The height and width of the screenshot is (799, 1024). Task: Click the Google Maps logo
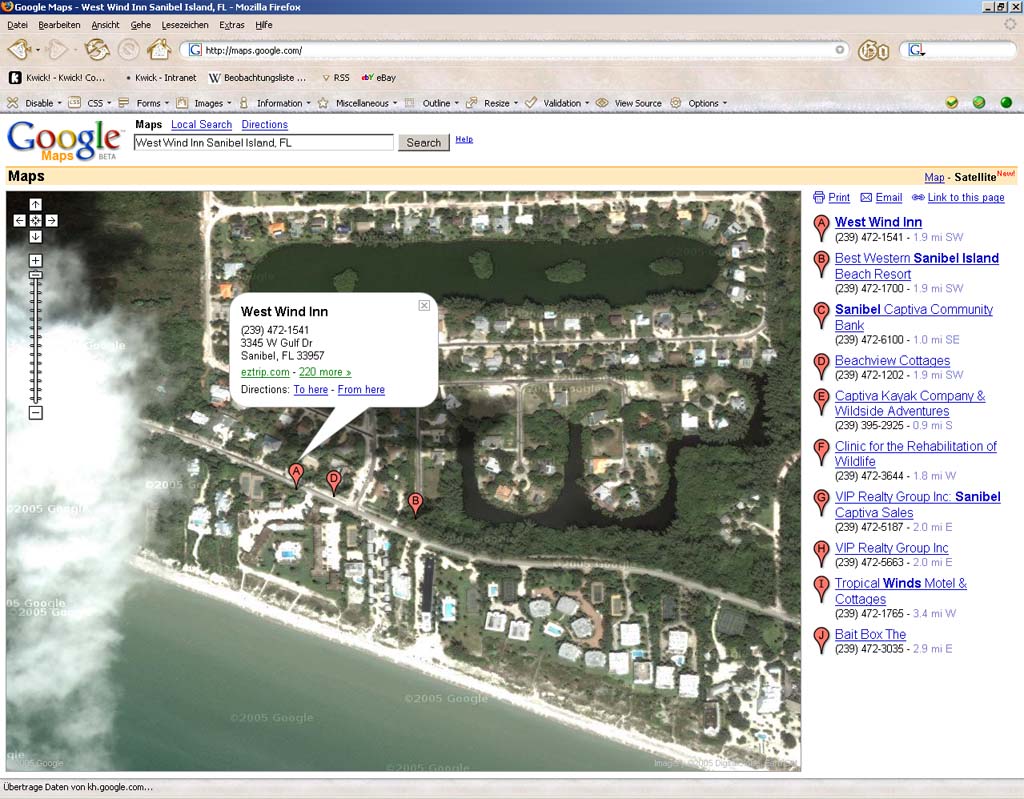64,140
